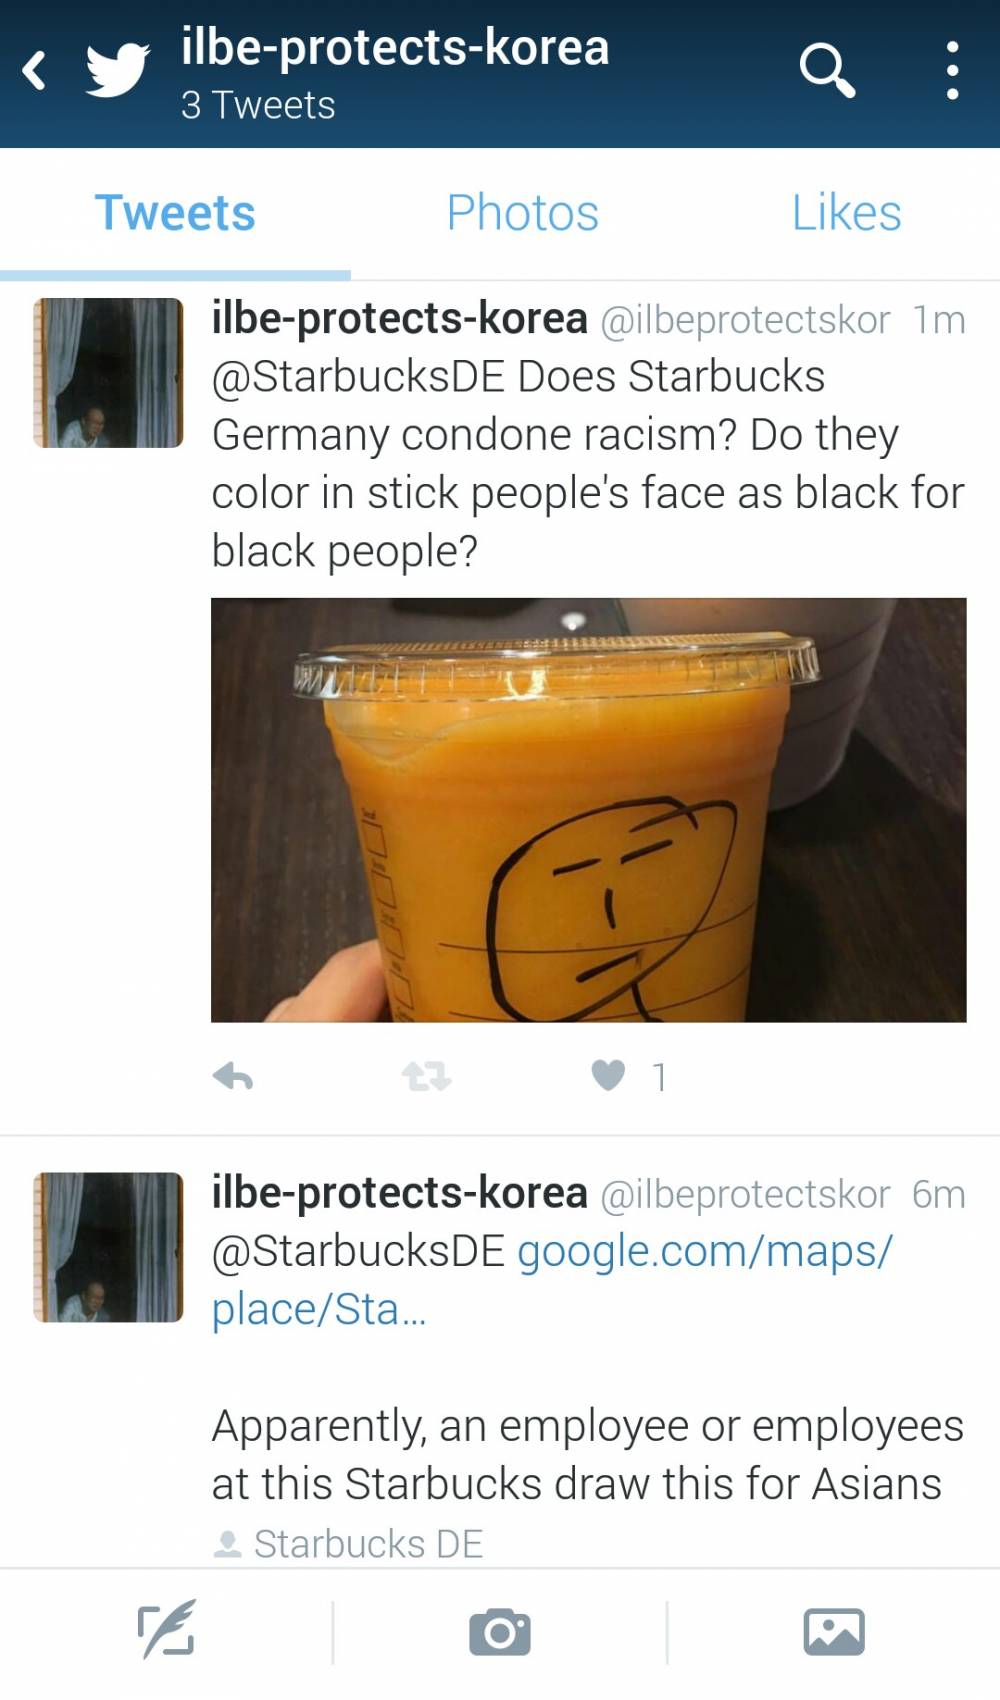Switch to the Likes tab
This screenshot has height=1700, width=1000.
(x=846, y=213)
